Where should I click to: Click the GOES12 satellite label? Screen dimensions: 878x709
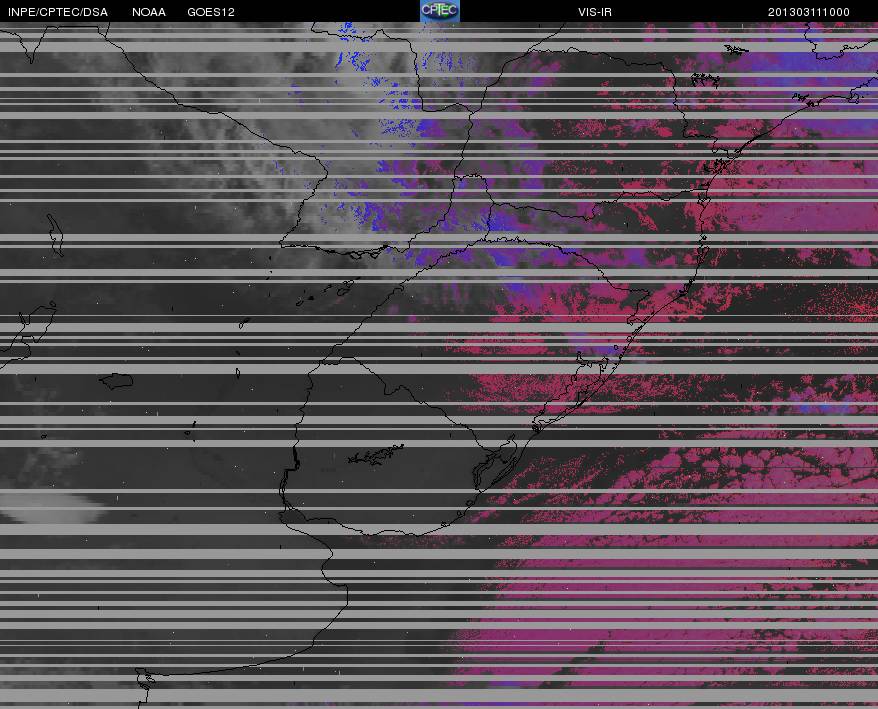click(x=211, y=12)
